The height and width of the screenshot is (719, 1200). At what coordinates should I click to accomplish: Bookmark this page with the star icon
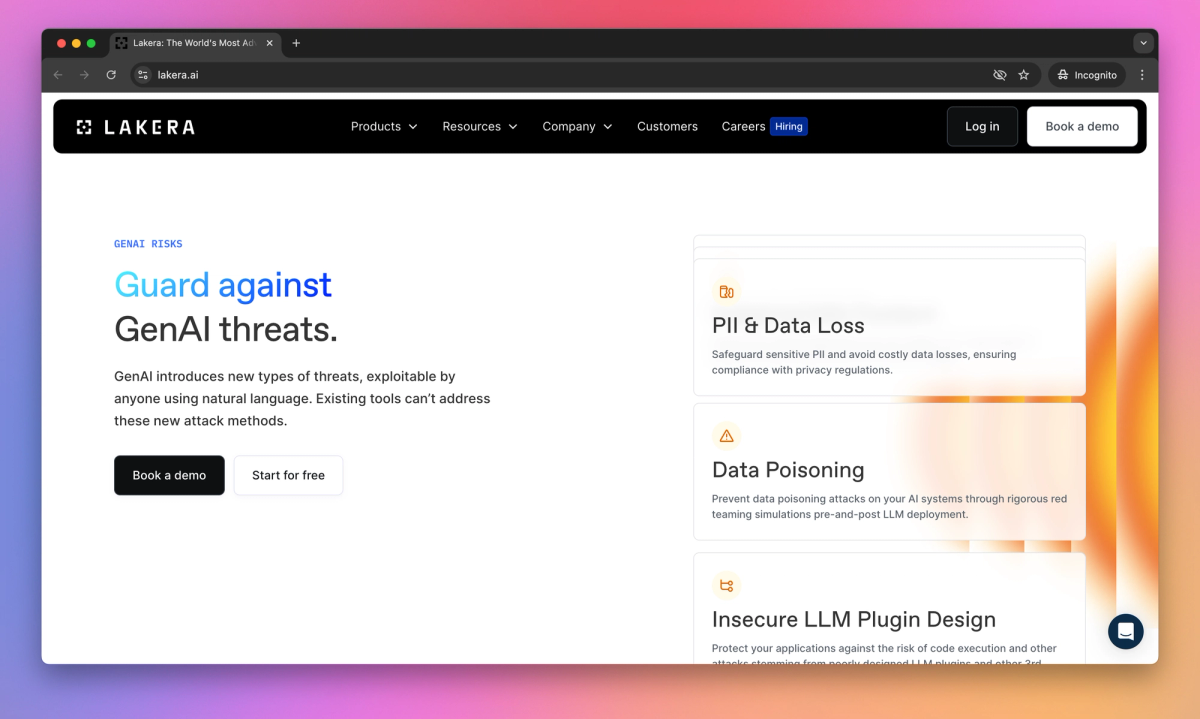(1023, 75)
